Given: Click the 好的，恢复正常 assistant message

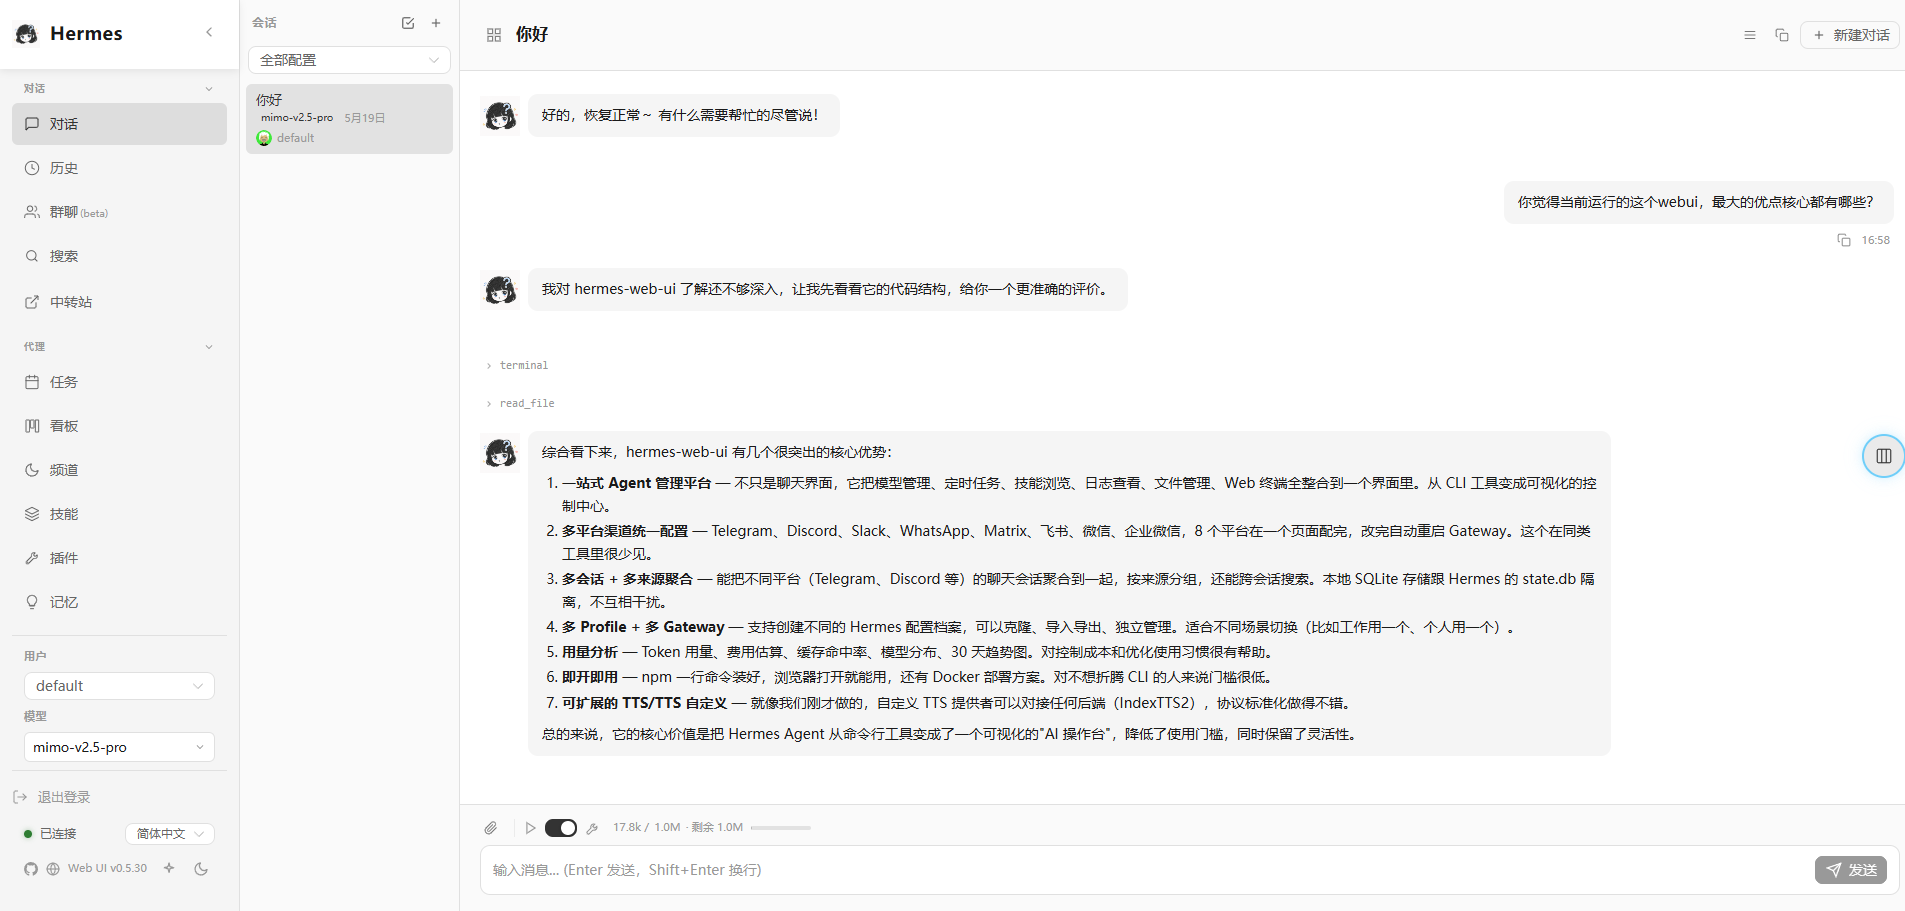Looking at the screenshot, I should pos(684,115).
